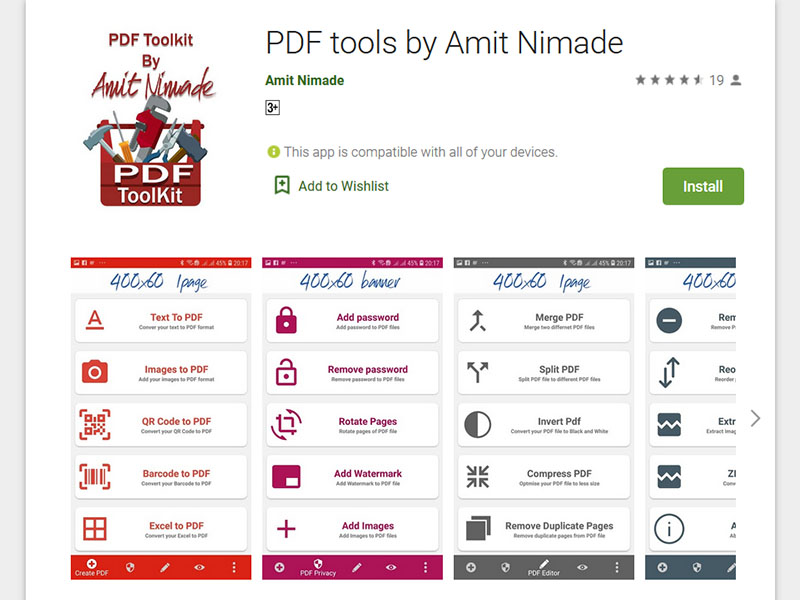Click the green Install button
The height and width of the screenshot is (600, 800).
tap(703, 186)
